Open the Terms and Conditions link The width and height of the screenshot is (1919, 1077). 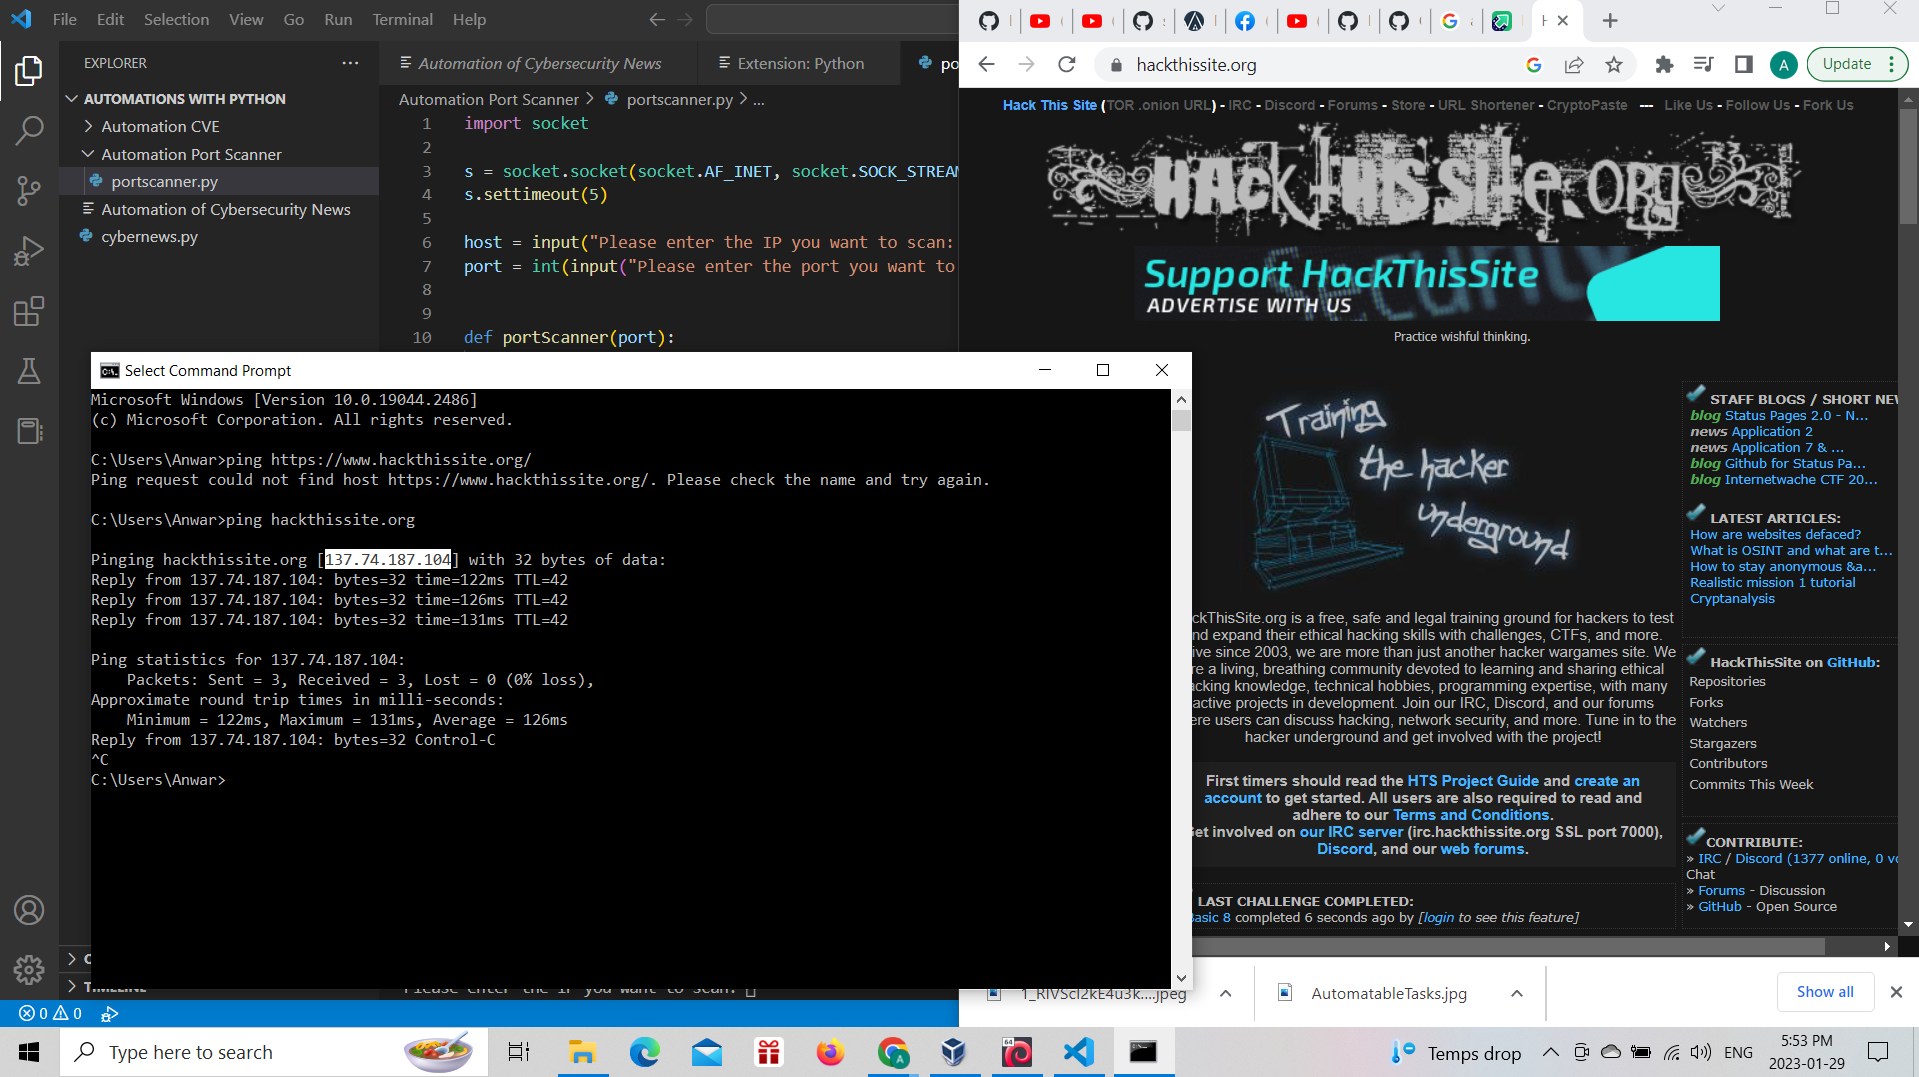tap(1471, 815)
